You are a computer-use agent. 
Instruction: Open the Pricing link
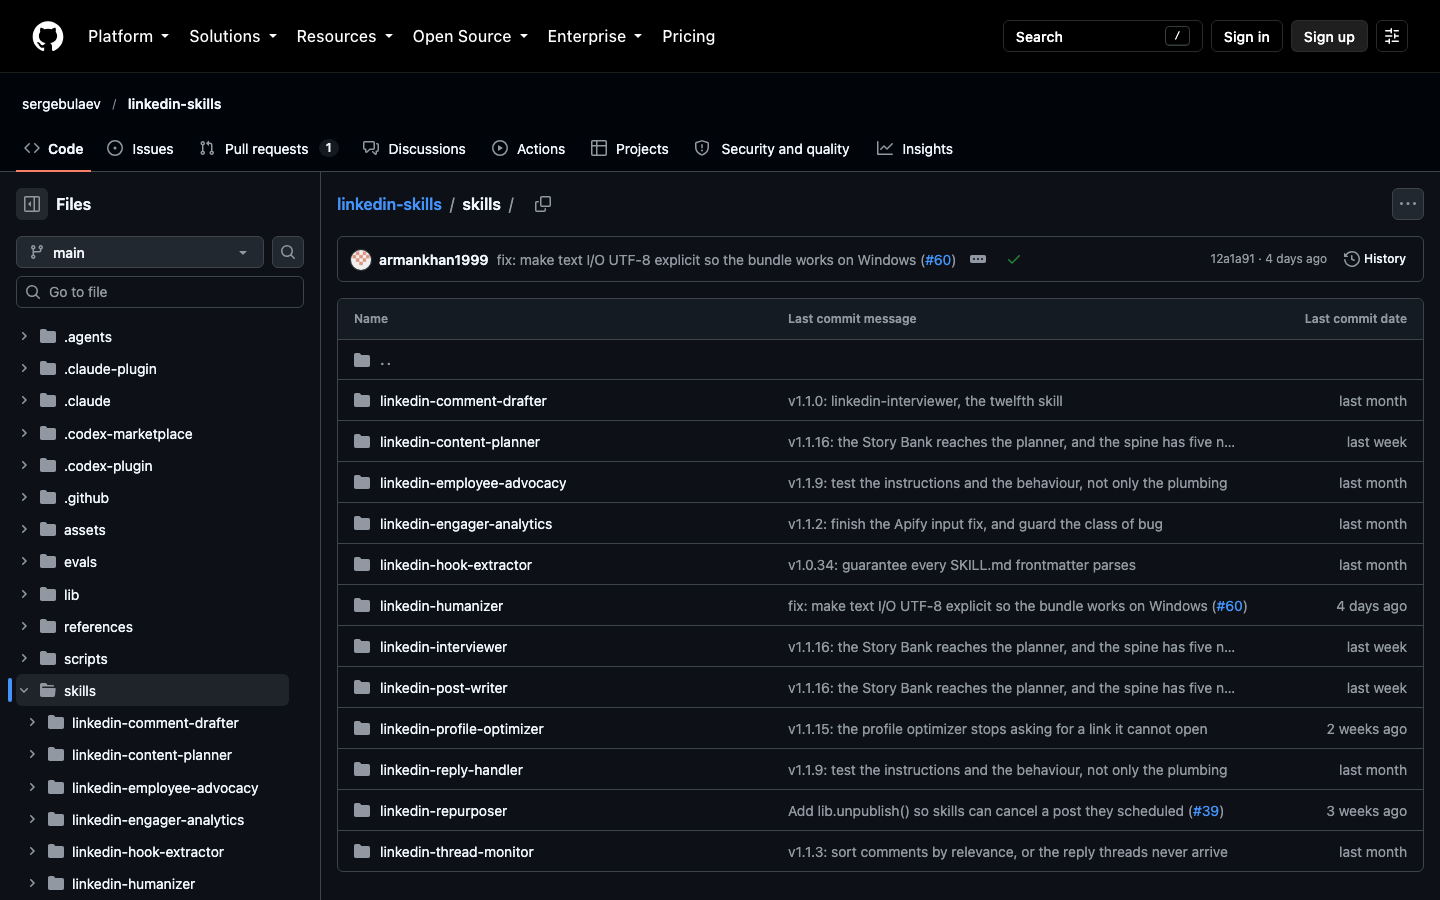(689, 36)
